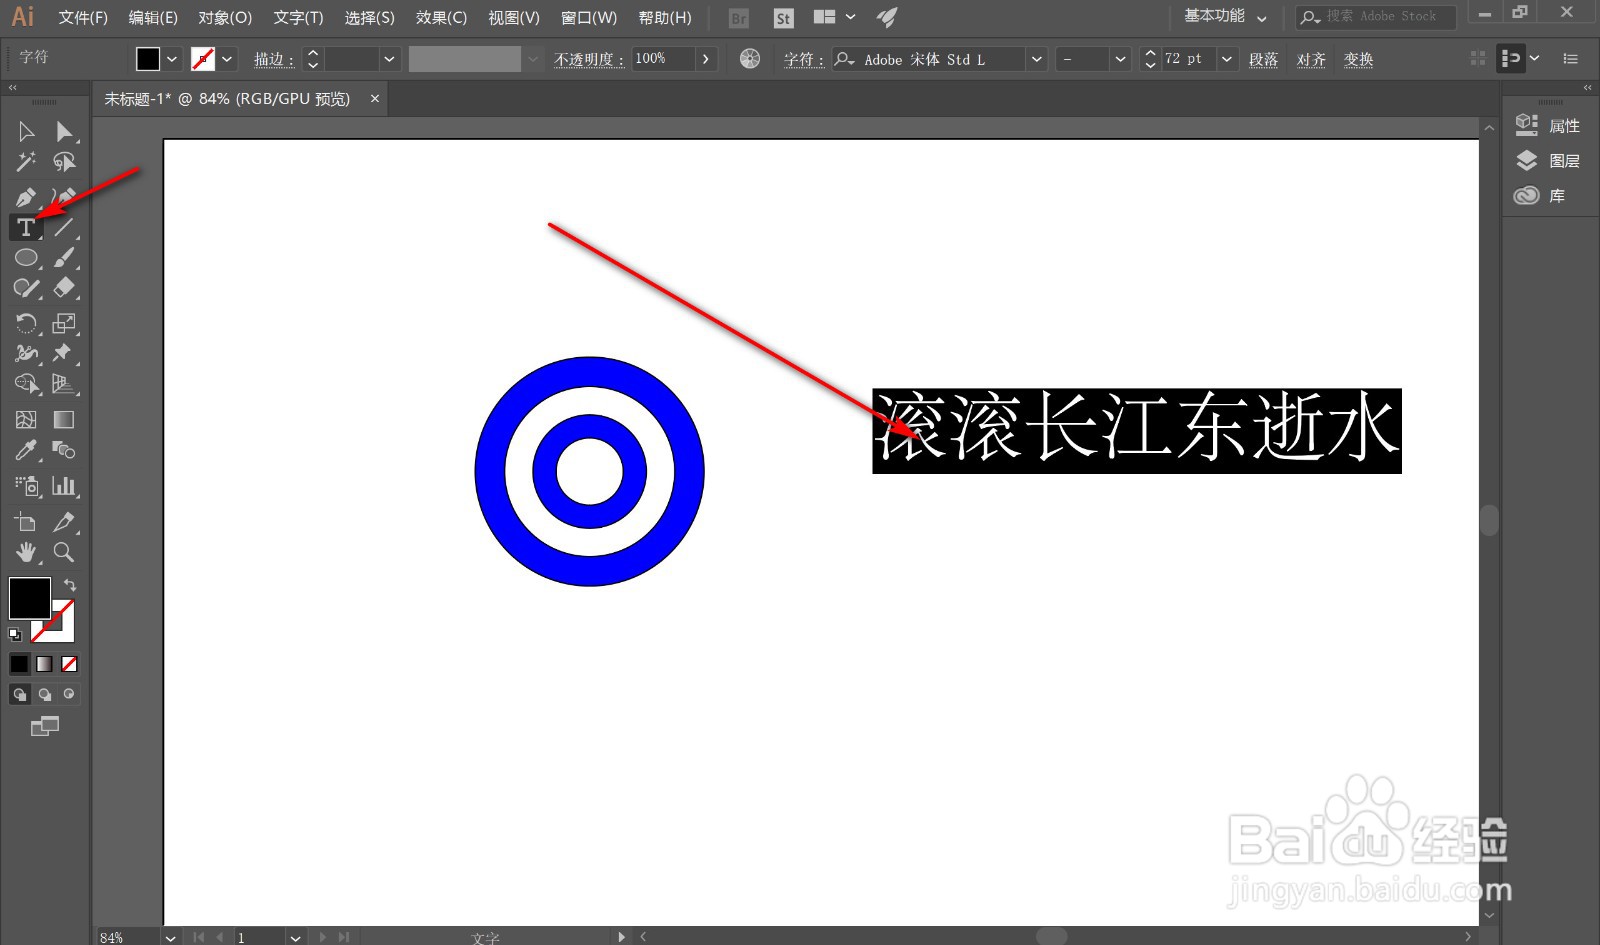
Task: Open the 段落 paragraph panel link
Action: (1264, 59)
